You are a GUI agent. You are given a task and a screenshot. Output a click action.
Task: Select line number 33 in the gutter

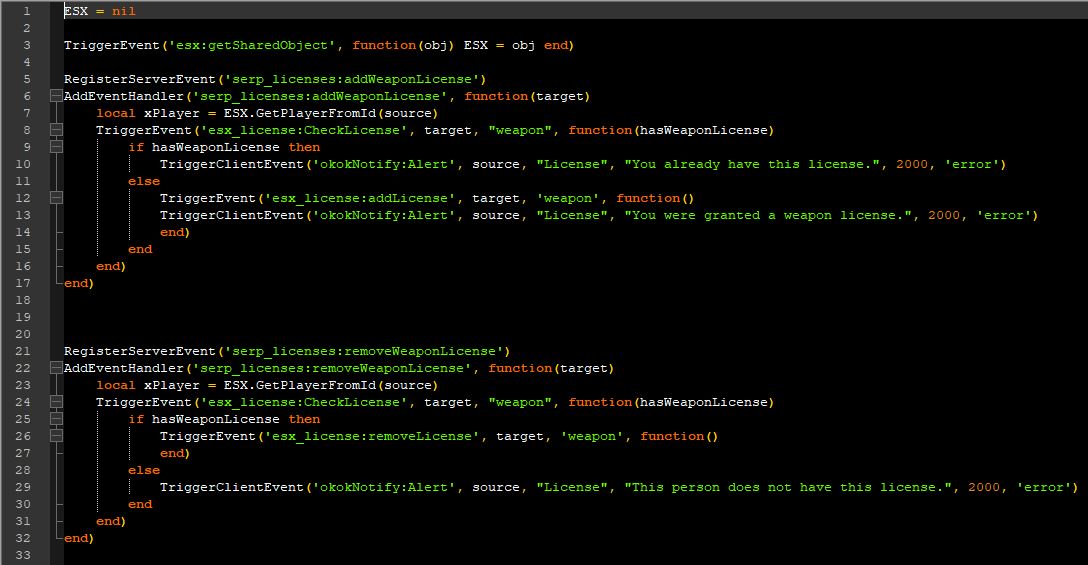[23, 555]
